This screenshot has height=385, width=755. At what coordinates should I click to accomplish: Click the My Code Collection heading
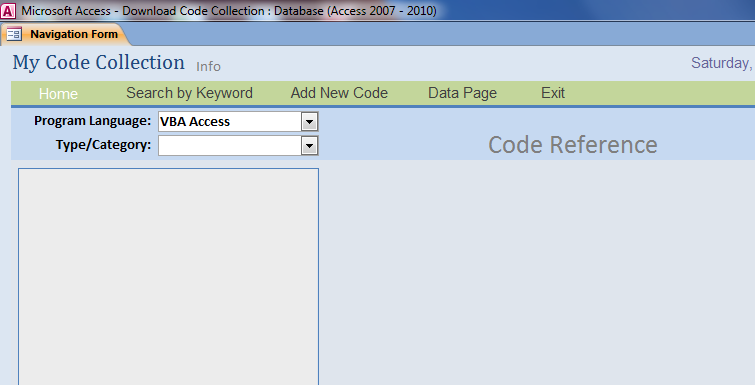point(99,63)
